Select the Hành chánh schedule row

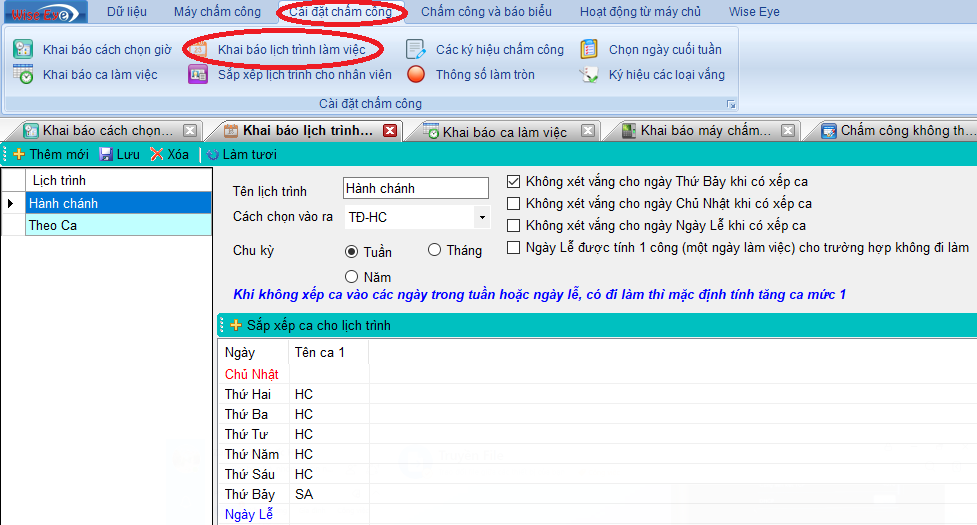118,203
